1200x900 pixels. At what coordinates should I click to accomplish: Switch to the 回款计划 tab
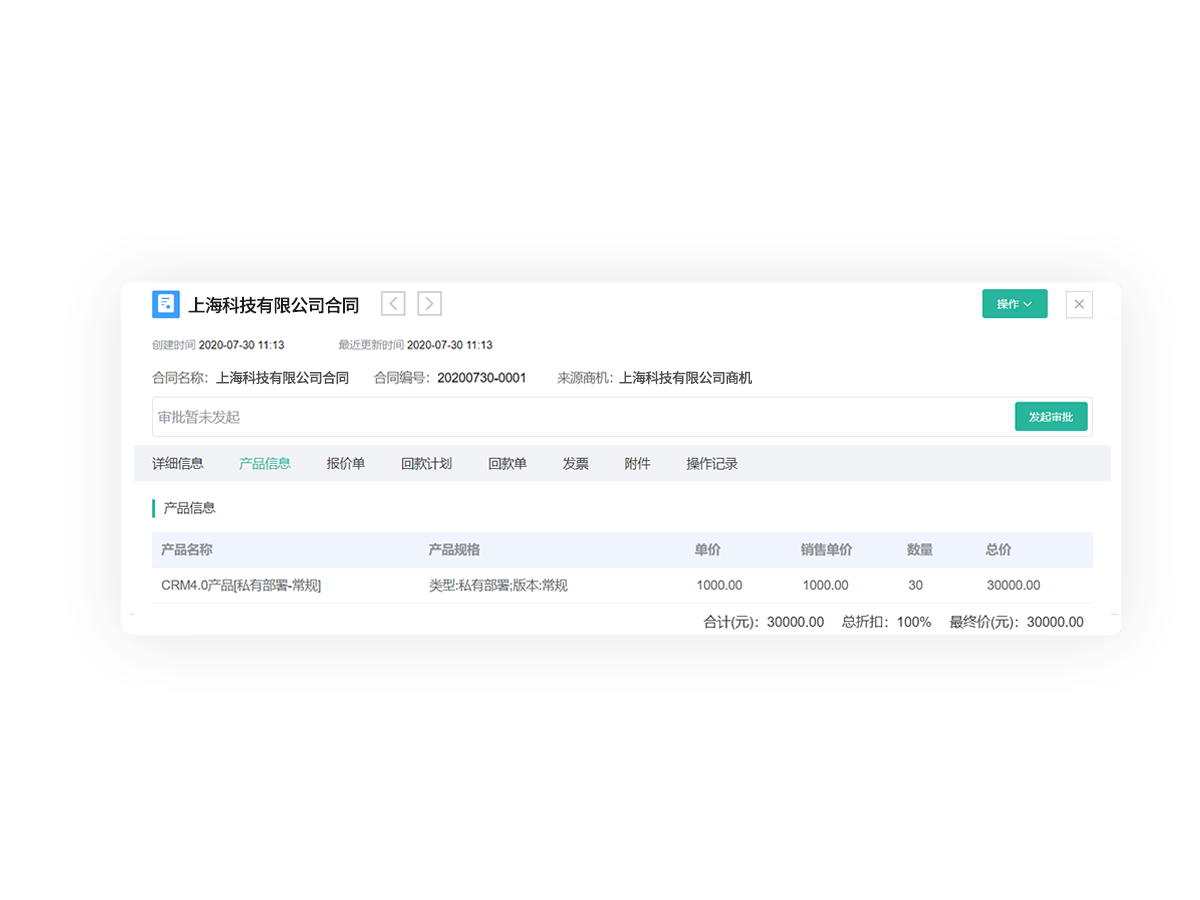(x=427, y=464)
